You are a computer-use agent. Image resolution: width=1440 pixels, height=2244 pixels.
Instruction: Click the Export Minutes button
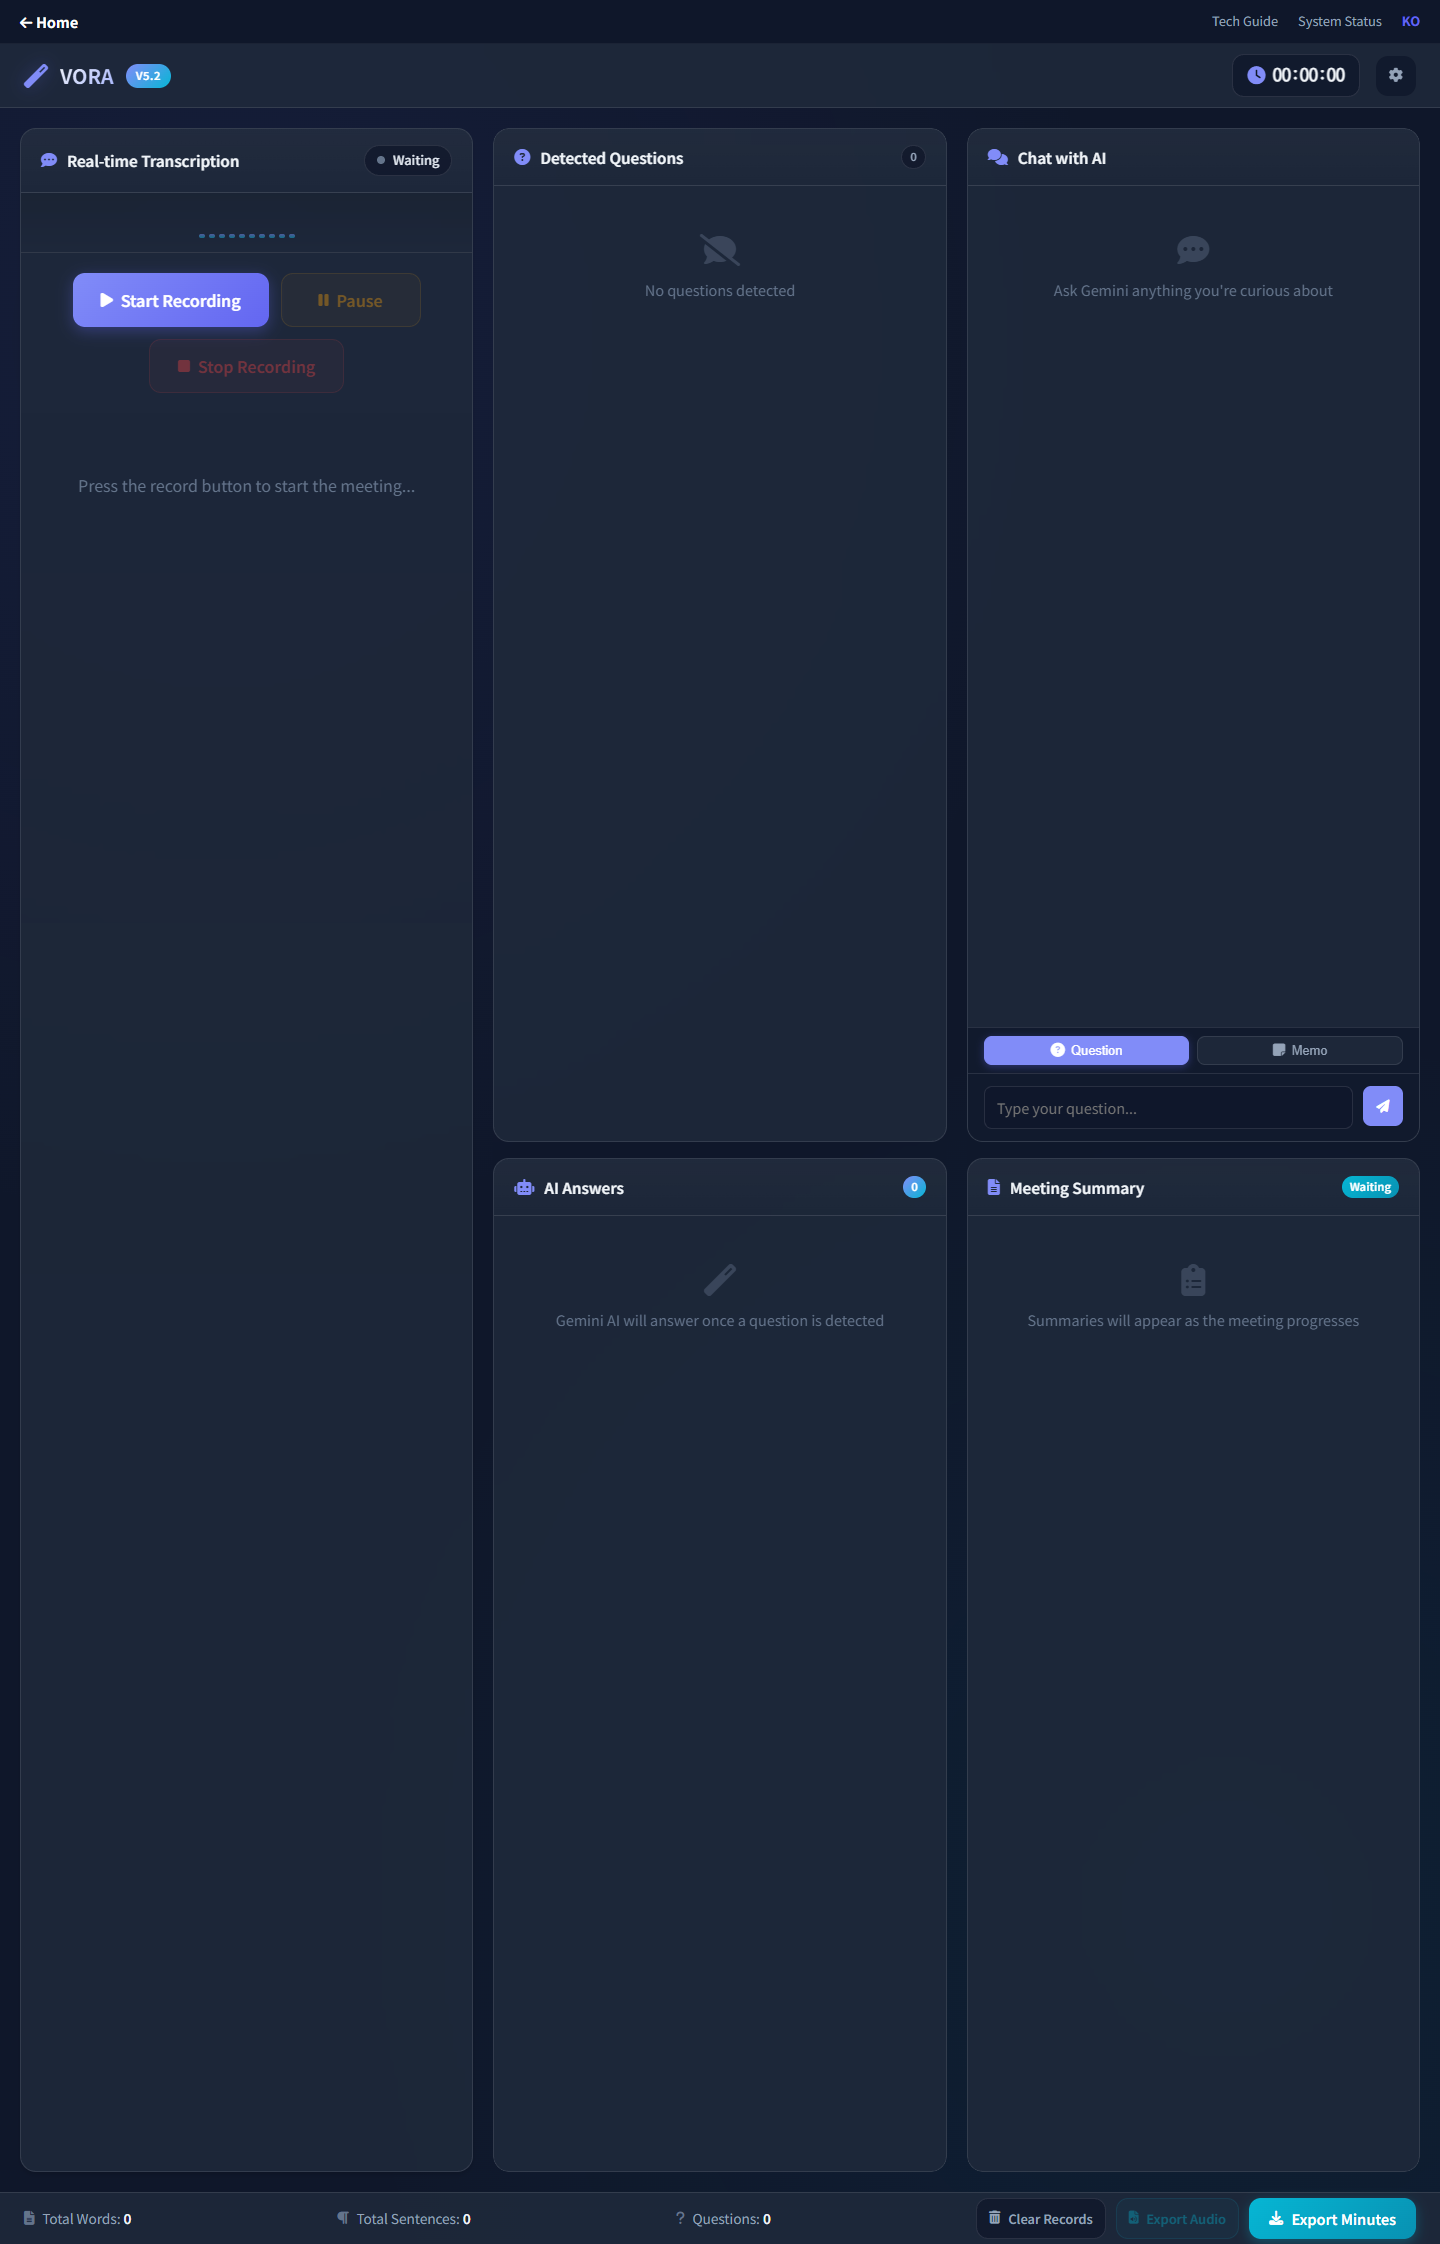click(1332, 2218)
